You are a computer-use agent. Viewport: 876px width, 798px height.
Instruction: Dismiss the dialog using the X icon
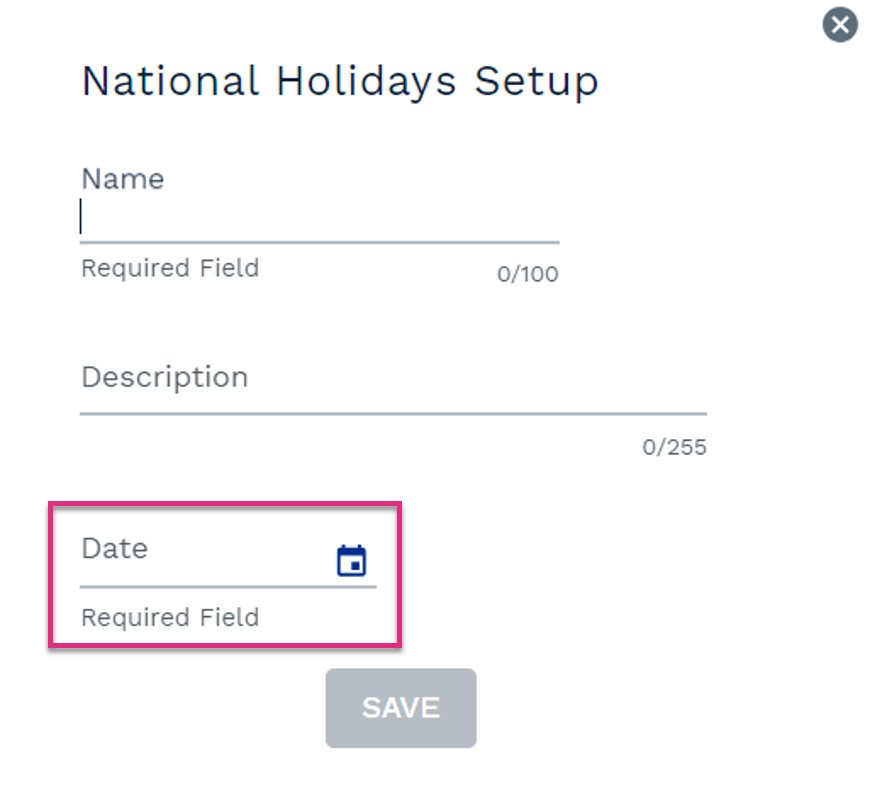click(840, 25)
